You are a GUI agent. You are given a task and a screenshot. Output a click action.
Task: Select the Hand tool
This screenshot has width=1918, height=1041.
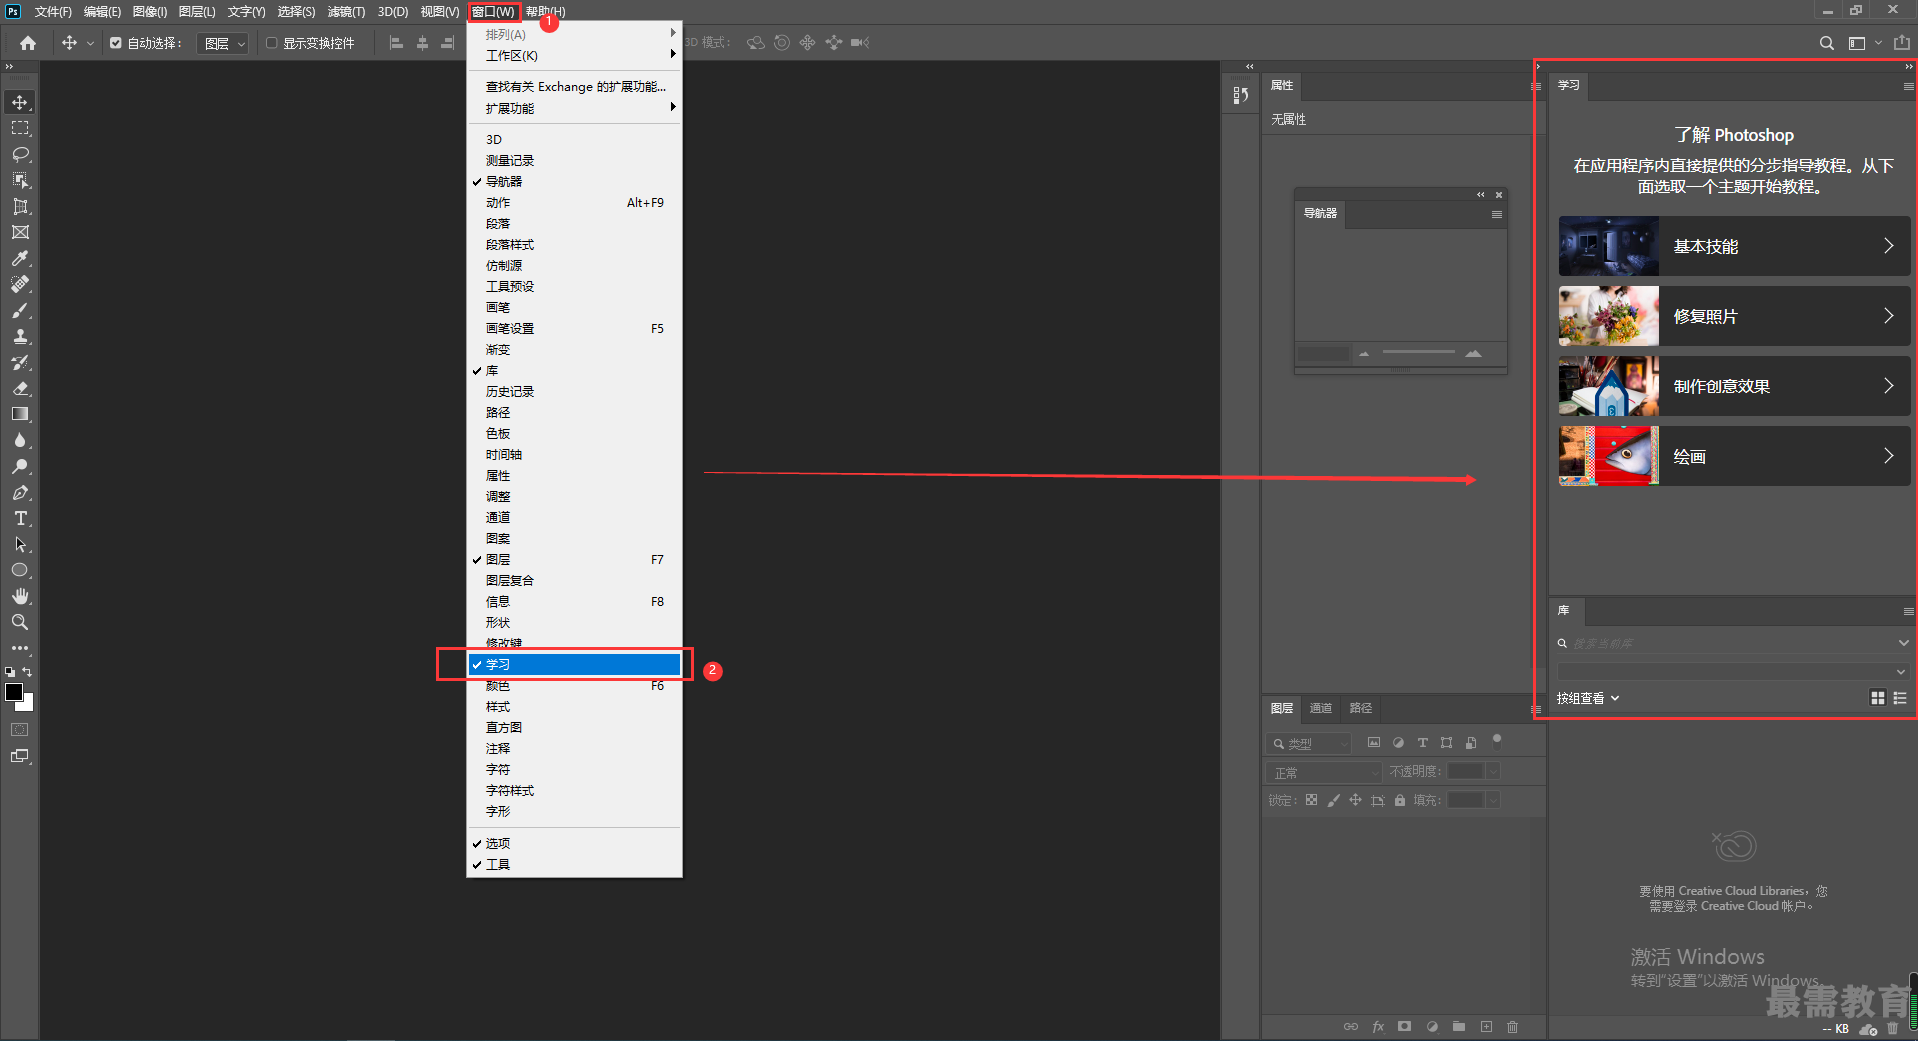(x=20, y=596)
